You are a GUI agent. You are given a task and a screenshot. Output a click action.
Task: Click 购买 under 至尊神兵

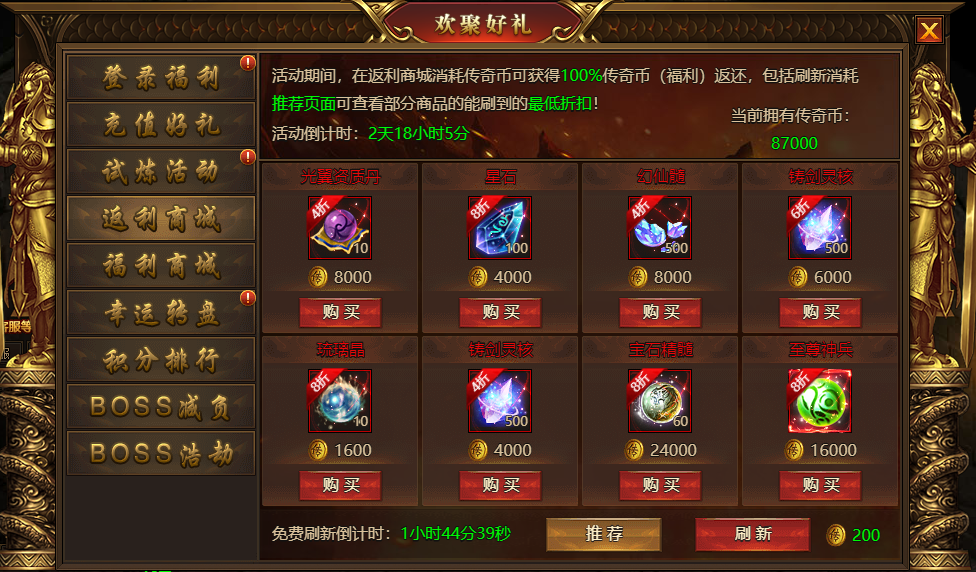[x=820, y=485]
